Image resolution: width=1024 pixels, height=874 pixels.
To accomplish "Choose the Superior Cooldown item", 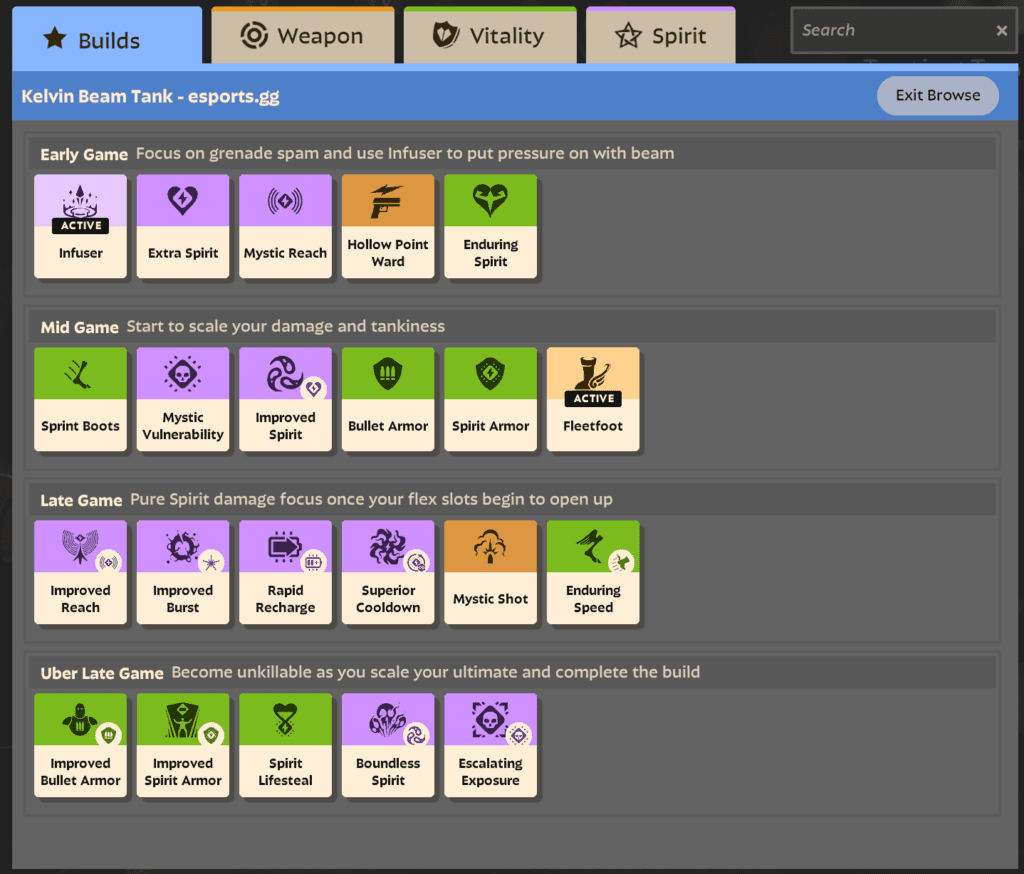I will click(388, 571).
